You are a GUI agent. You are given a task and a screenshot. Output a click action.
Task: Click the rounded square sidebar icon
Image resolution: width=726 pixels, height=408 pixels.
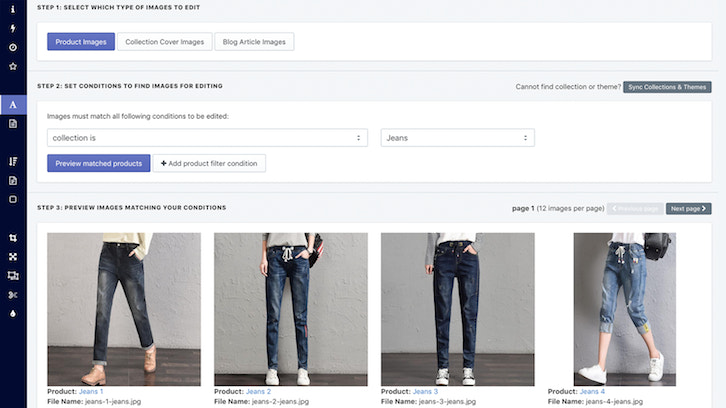point(13,199)
